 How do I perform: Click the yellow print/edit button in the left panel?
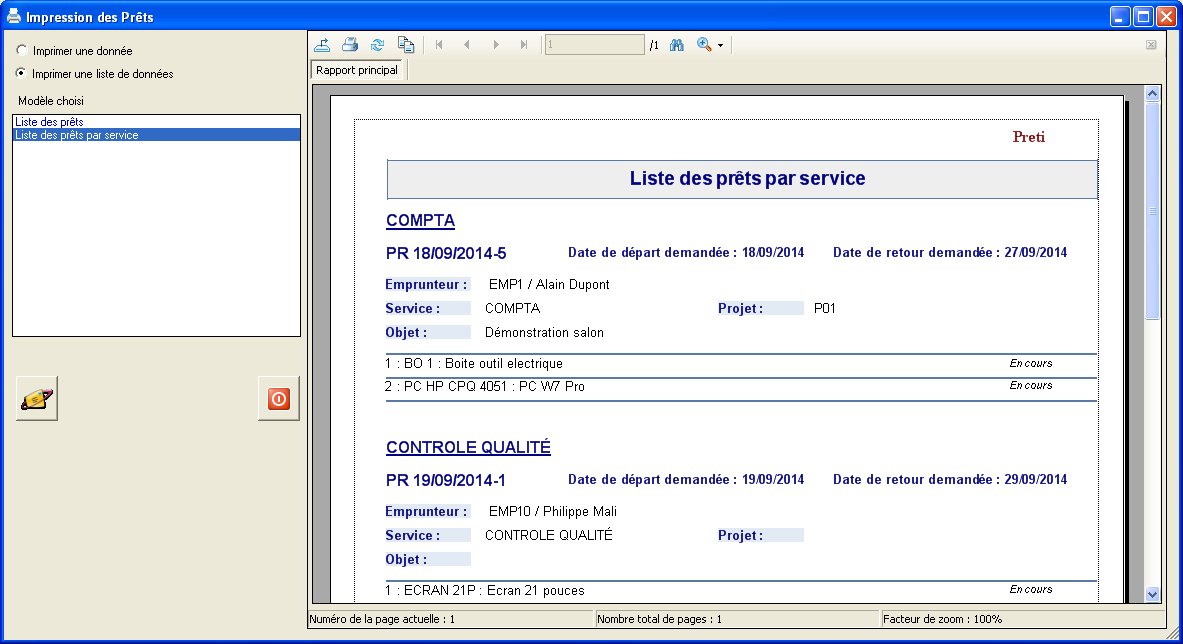pyautogui.click(x=37, y=398)
